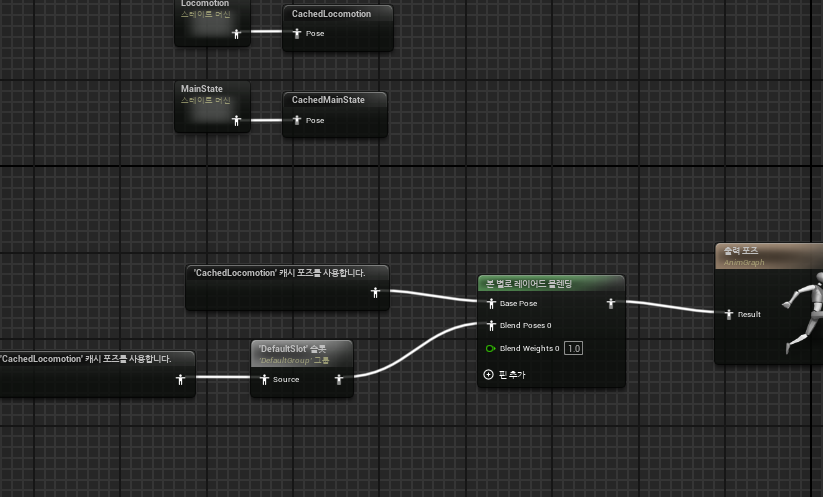Image resolution: width=823 pixels, height=497 pixels.
Task: Click DefaultSlot node Source input pin
Action: (x=265, y=379)
